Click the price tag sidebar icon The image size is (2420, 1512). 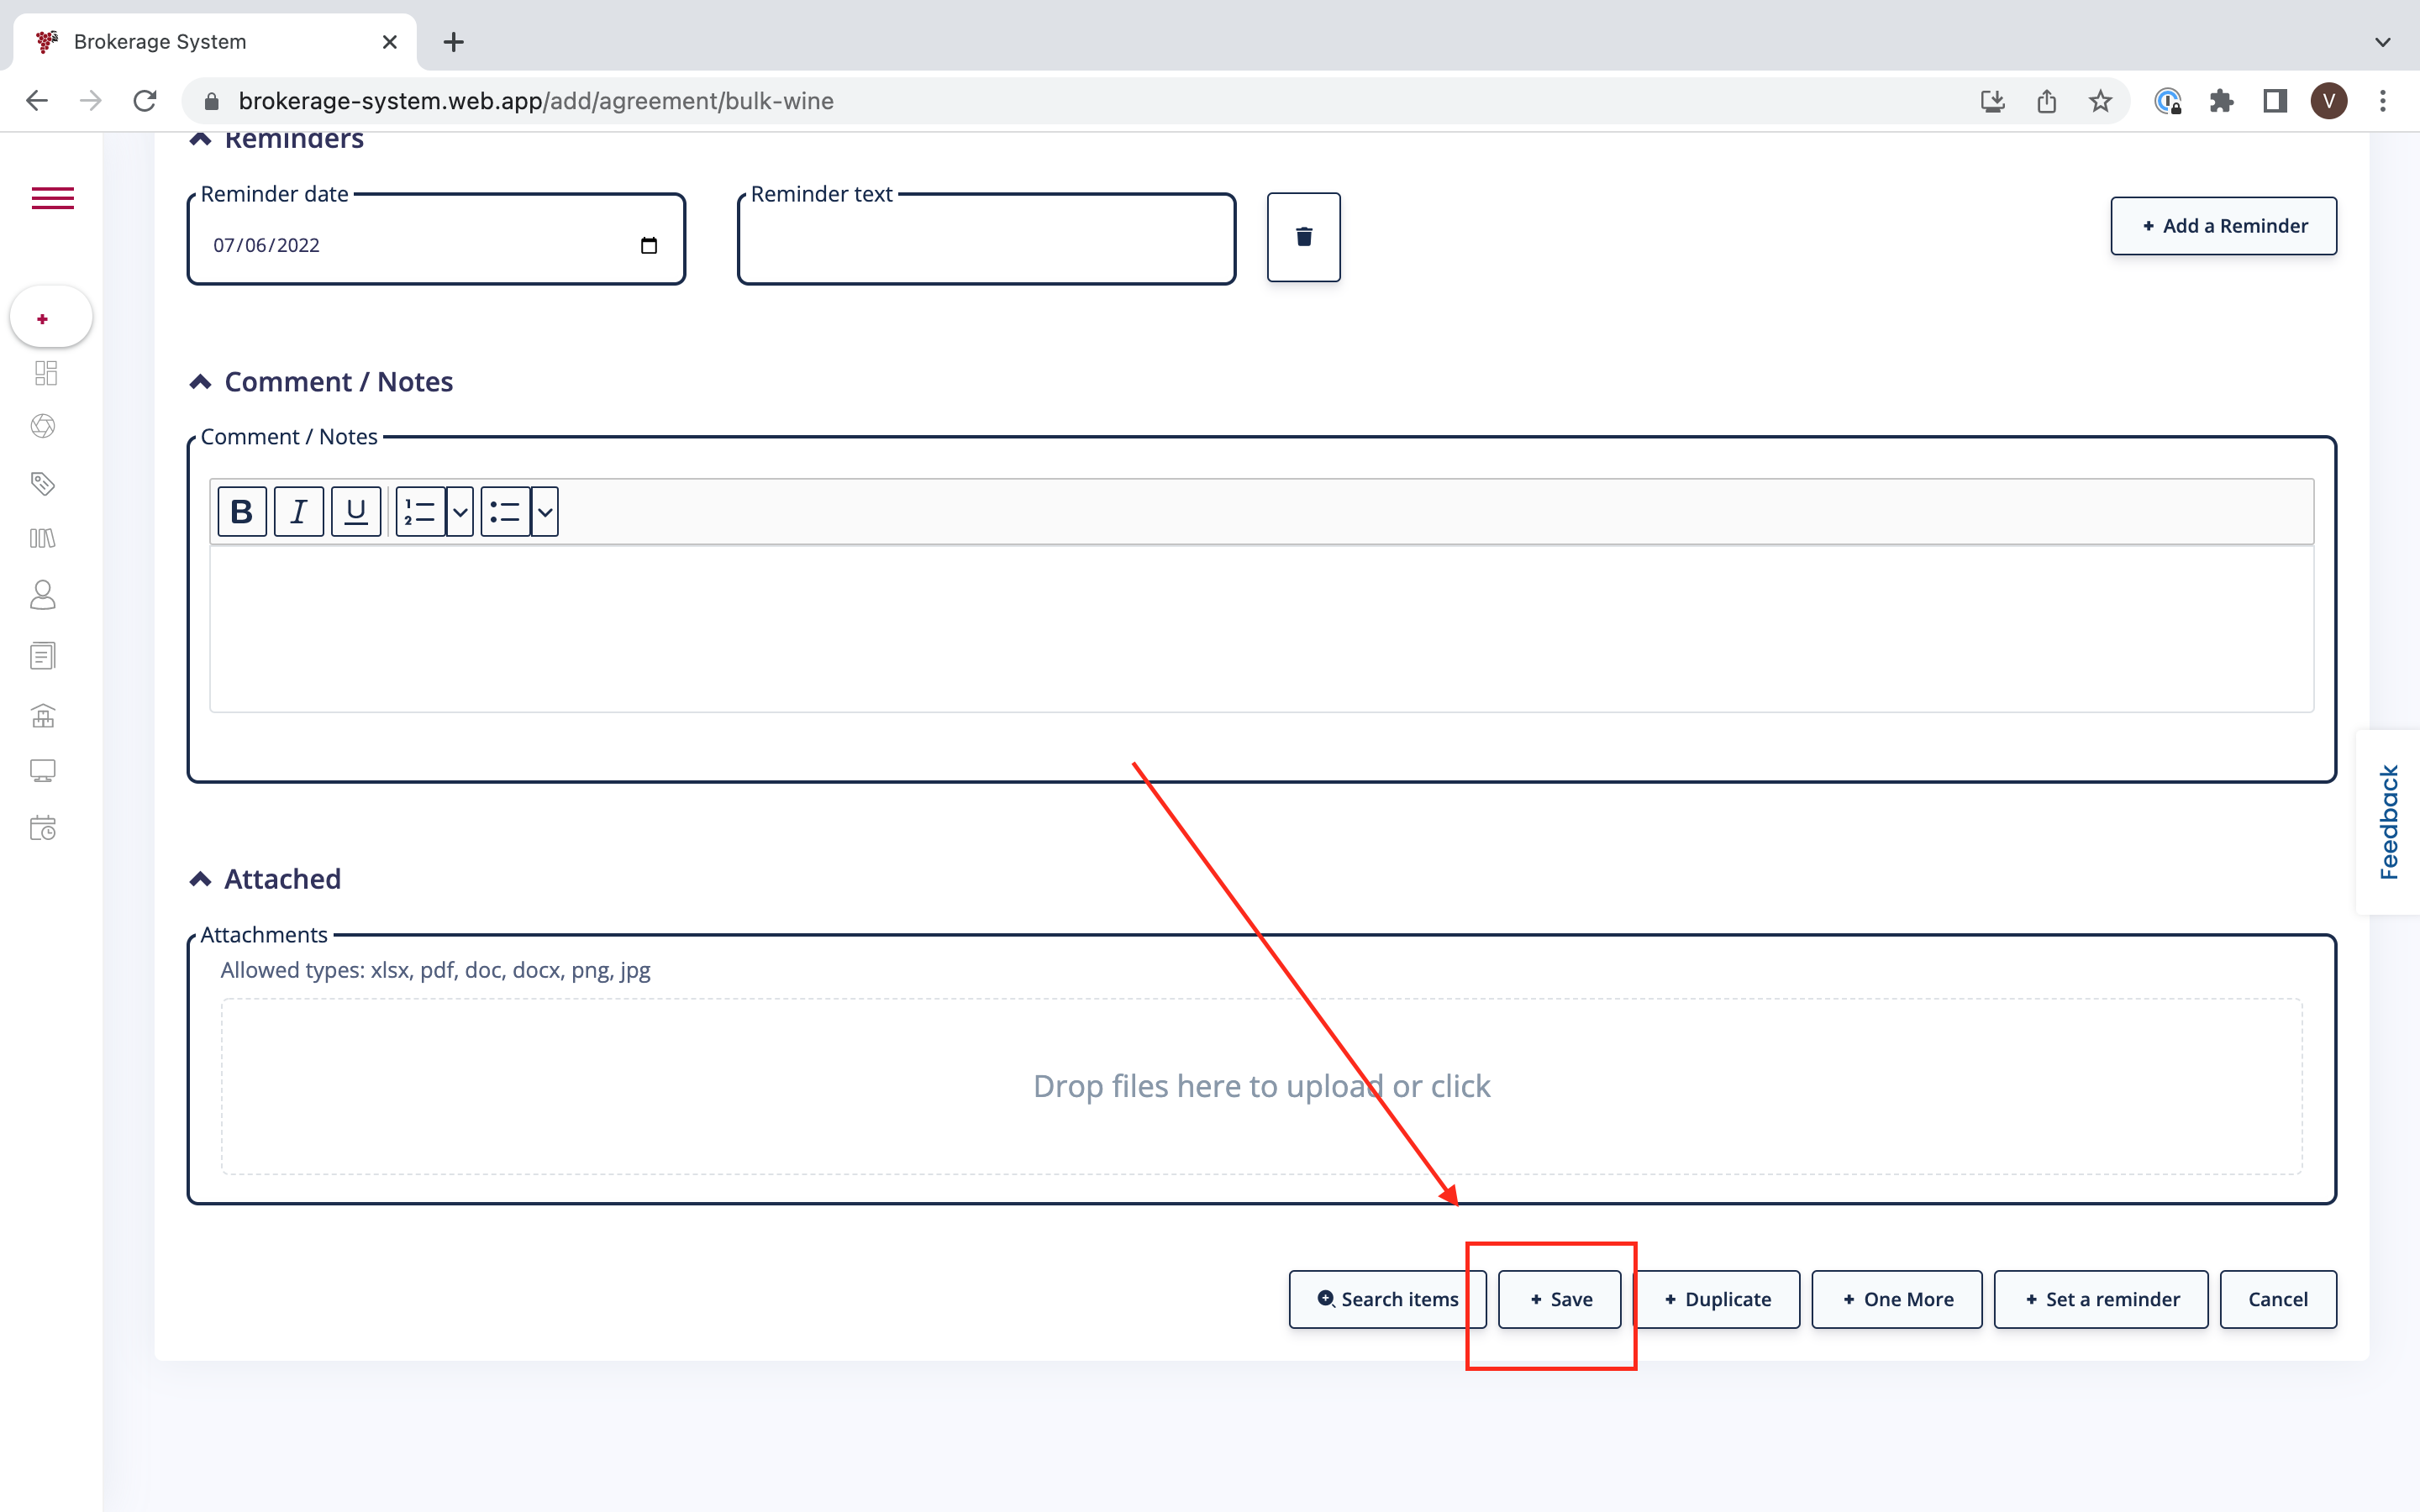click(43, 484)
